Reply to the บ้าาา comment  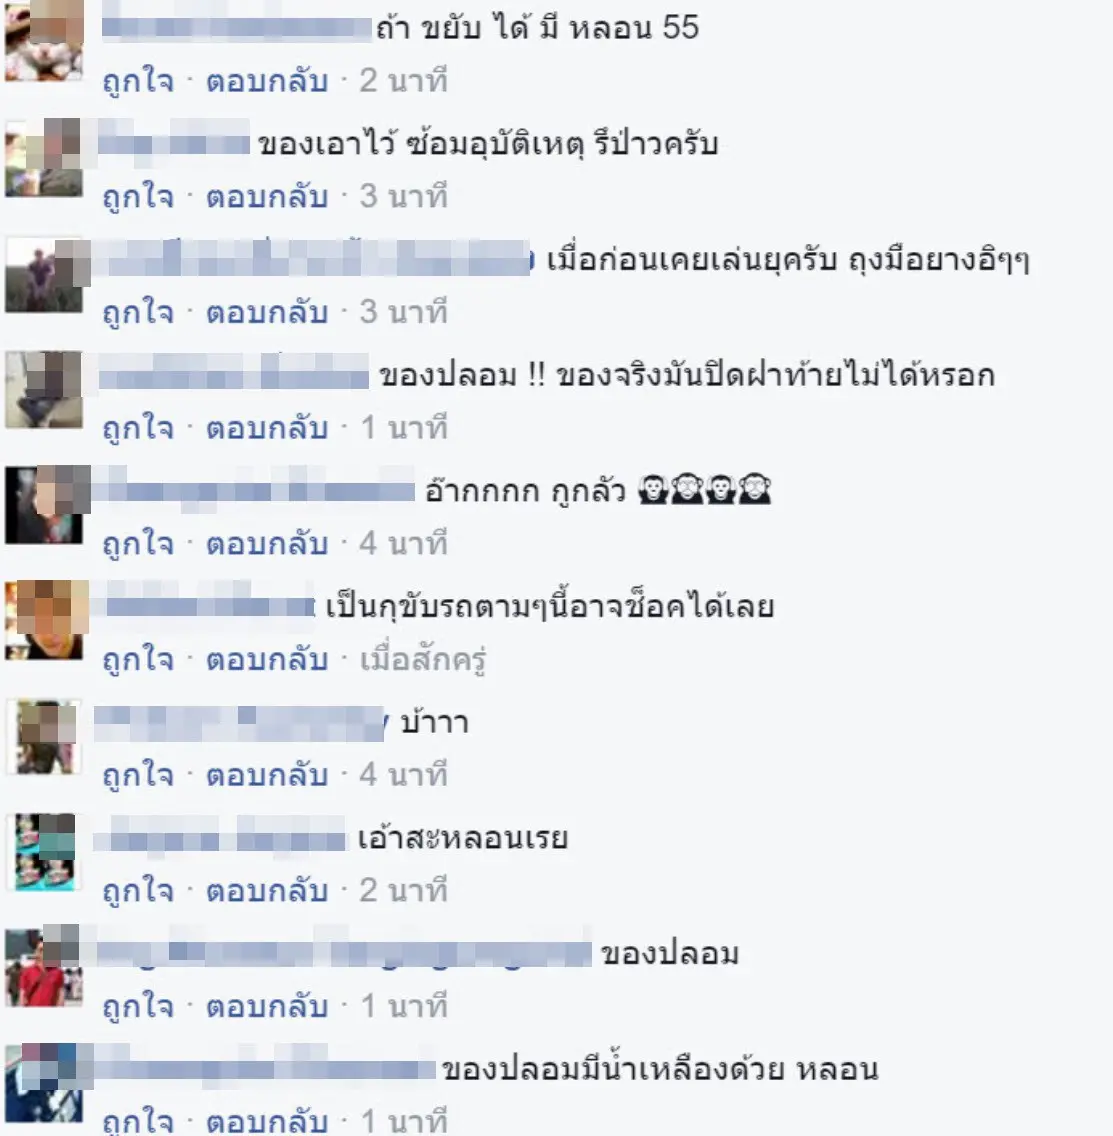point(267,776)
